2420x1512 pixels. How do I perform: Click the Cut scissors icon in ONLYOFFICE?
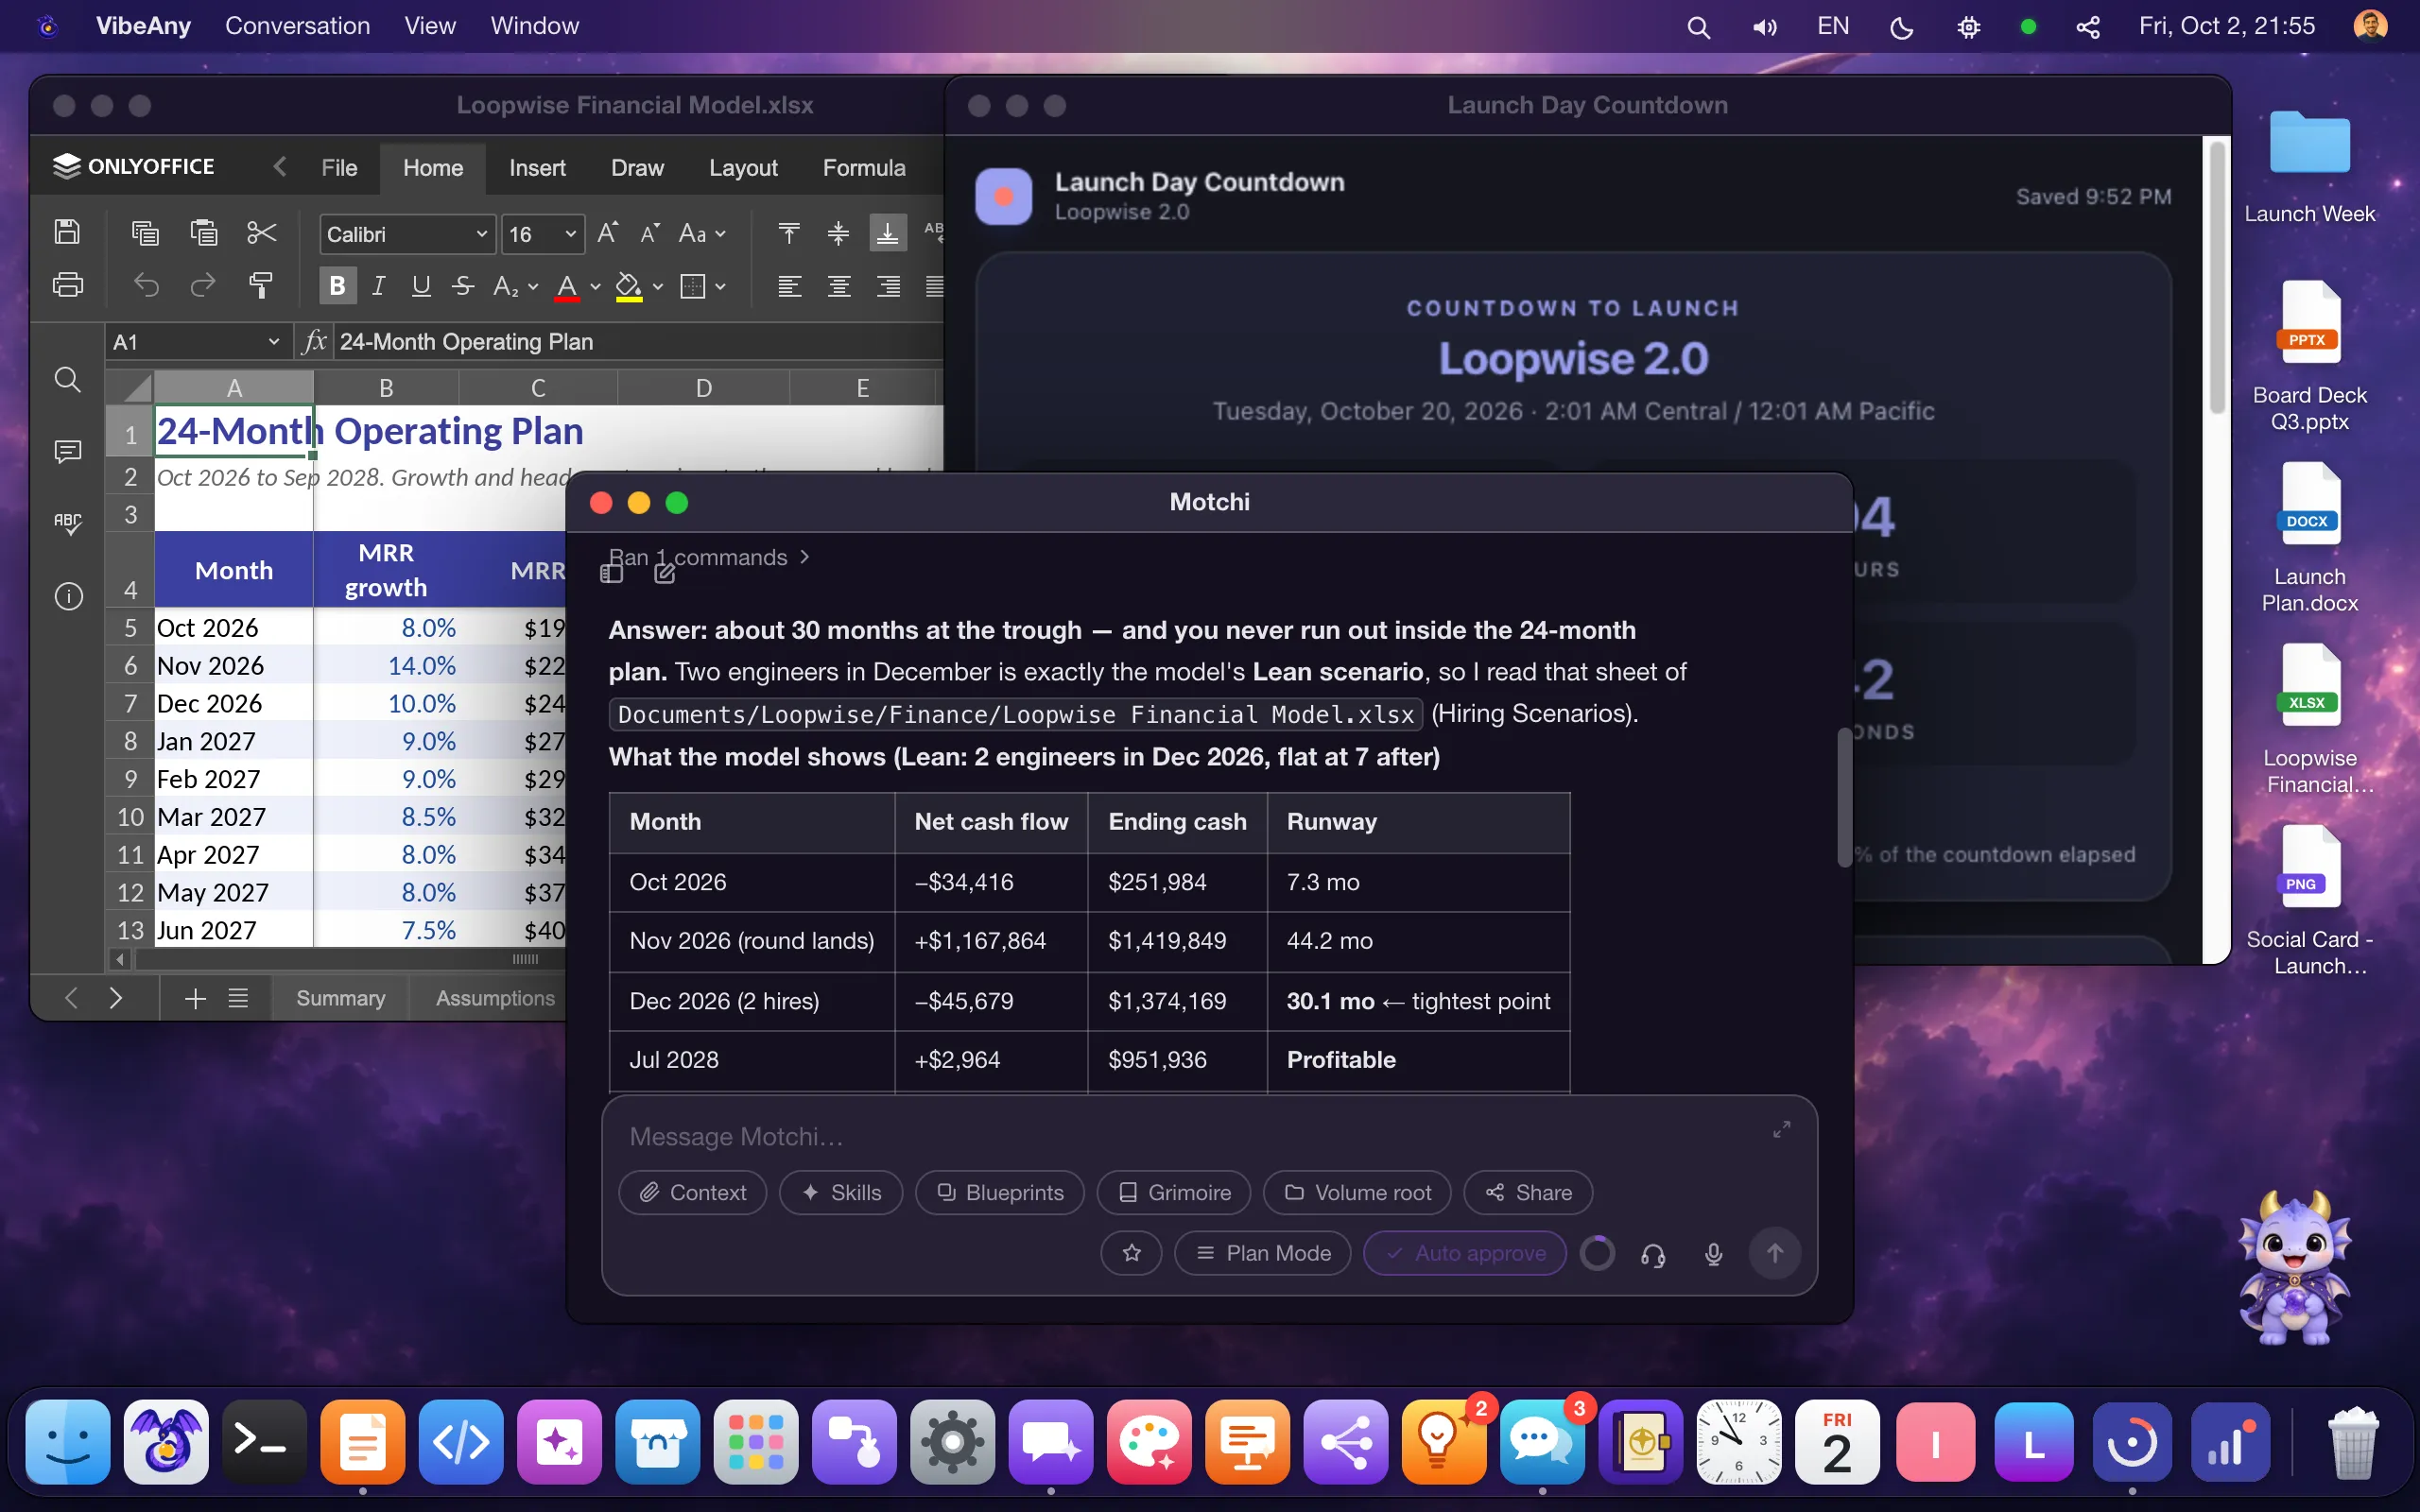click(261, 233)
